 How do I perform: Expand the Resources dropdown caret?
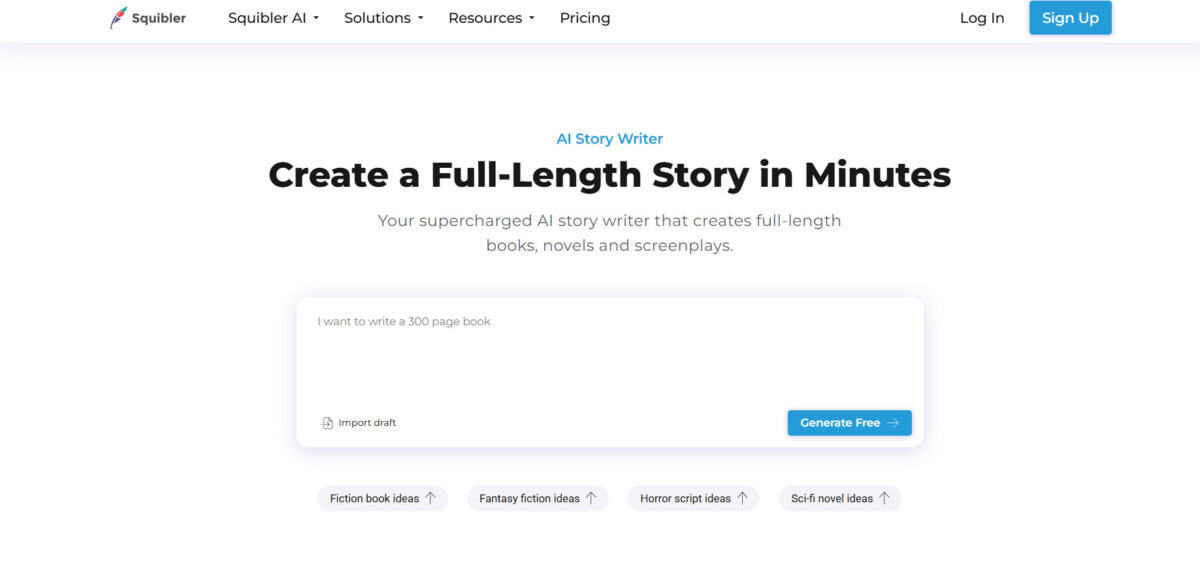tap(531, 18)
